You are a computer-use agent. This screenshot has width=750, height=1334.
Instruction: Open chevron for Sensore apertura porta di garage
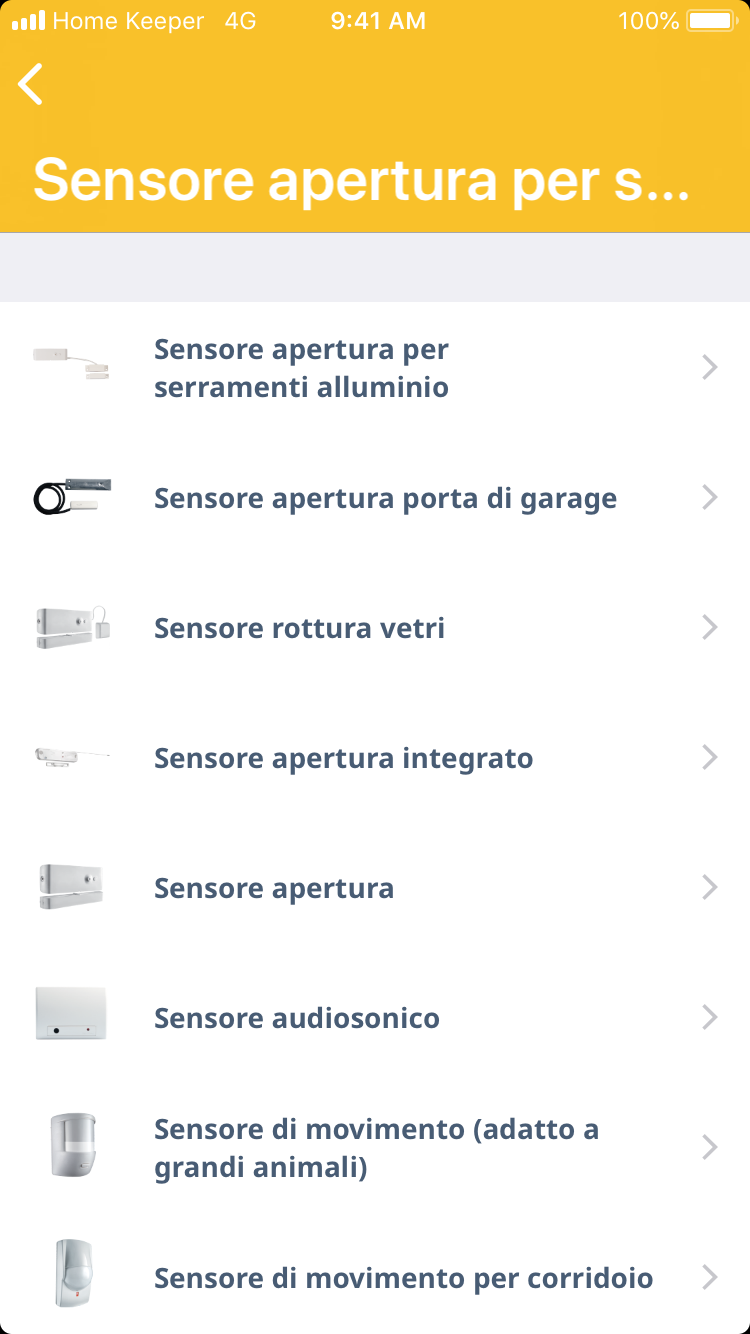coord(710,498)
